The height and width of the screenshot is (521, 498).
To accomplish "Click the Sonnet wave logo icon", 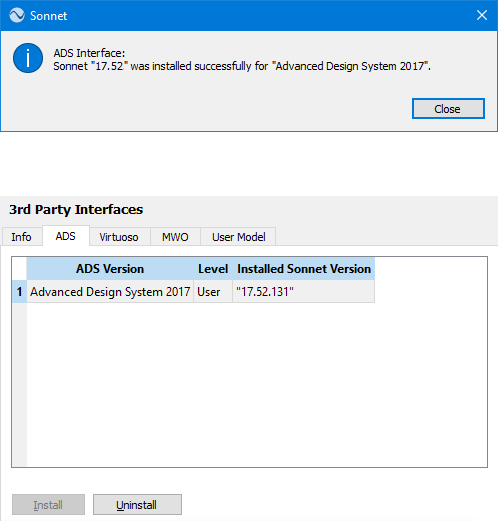I will click(17, 15).
